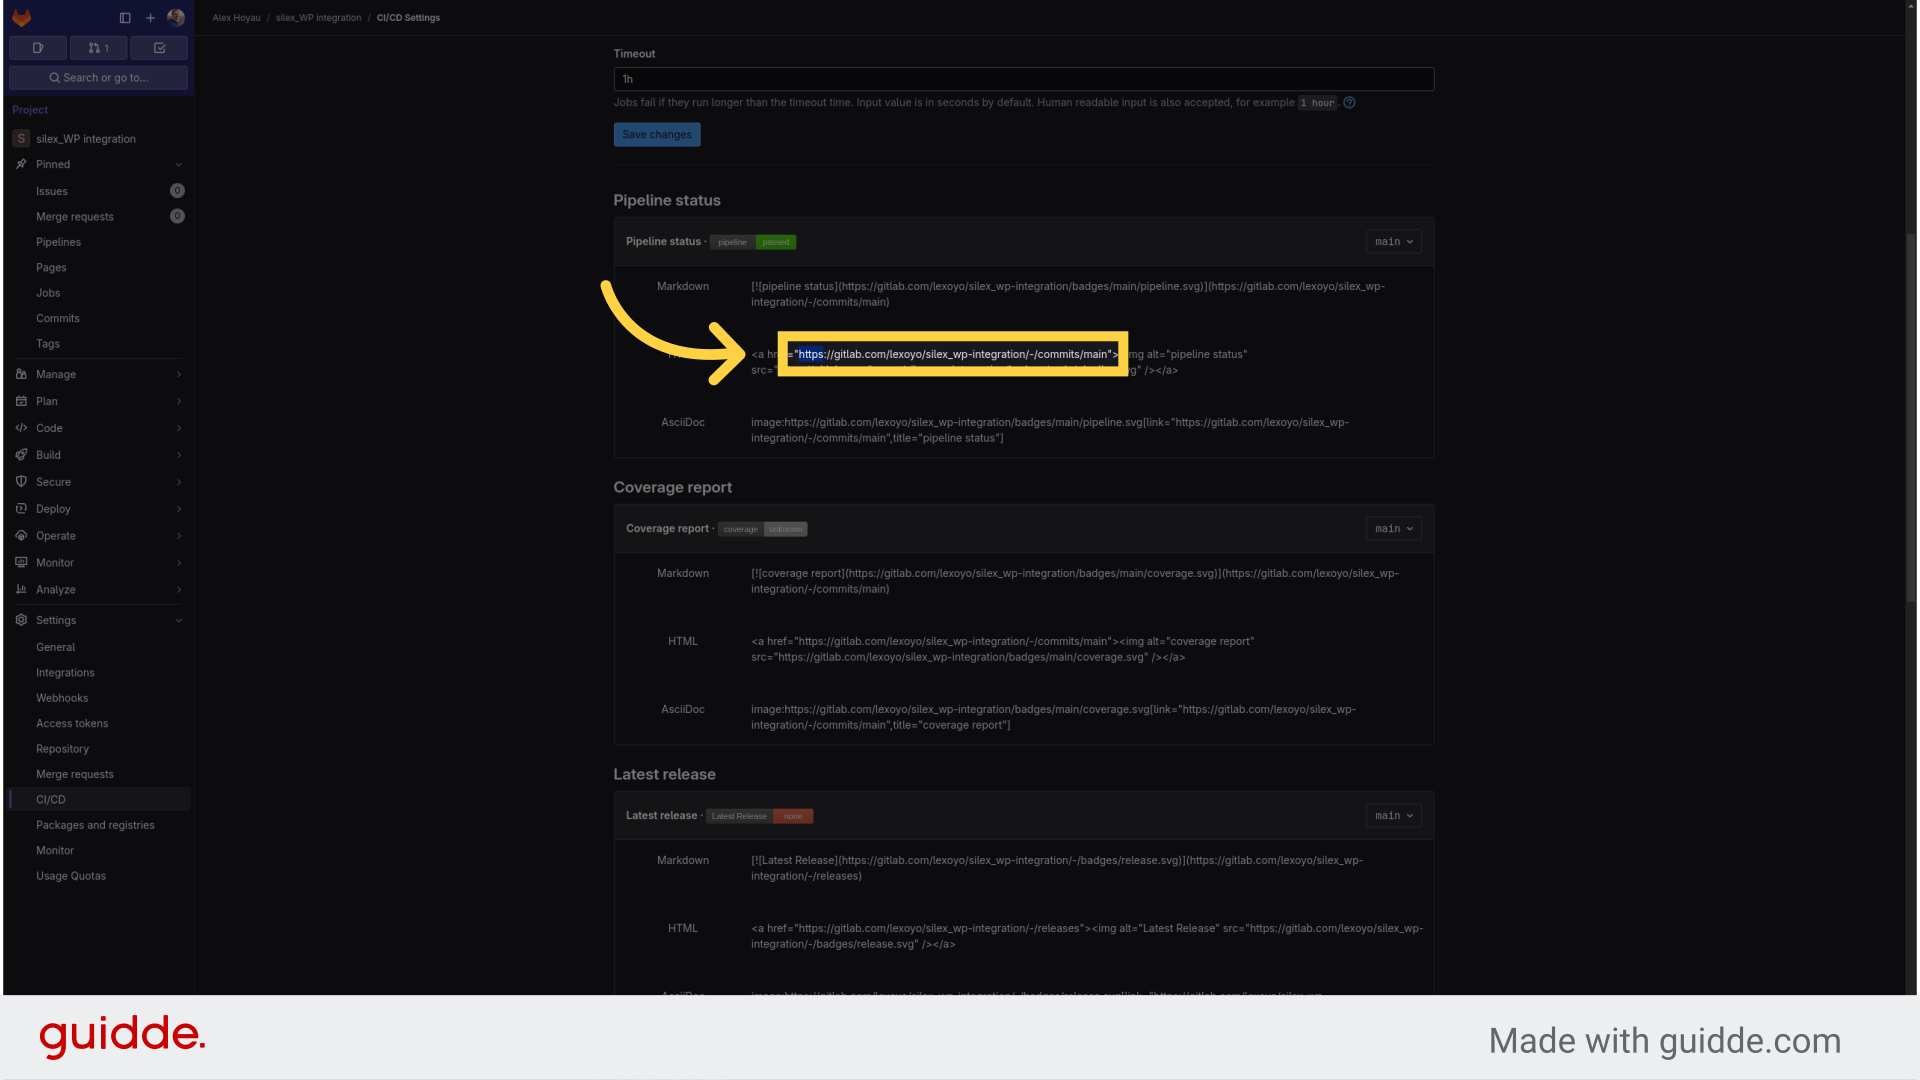
Task: Open the Code section sidebar icon
Action: tap(21, 429)
